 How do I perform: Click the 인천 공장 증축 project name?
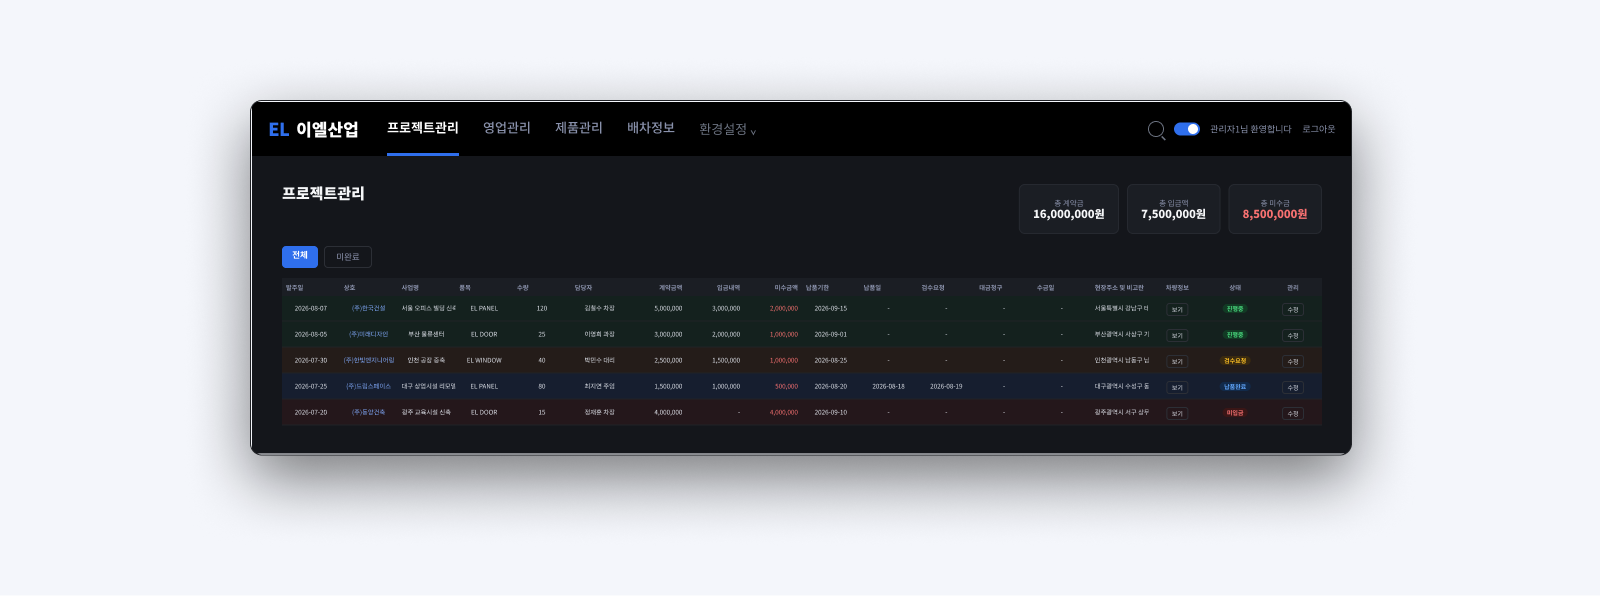pyautogui.click(x=427, y=361)
